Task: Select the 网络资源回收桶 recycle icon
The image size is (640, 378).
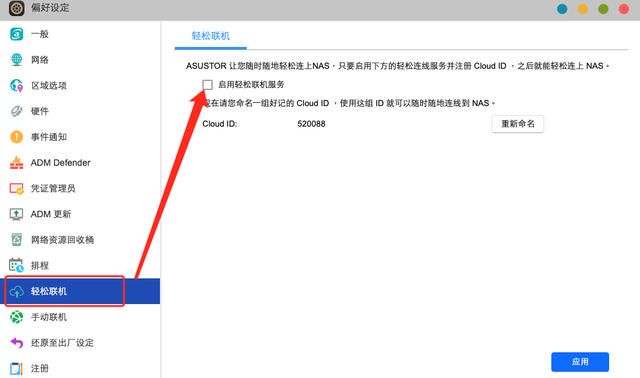Action: point(16,240)
